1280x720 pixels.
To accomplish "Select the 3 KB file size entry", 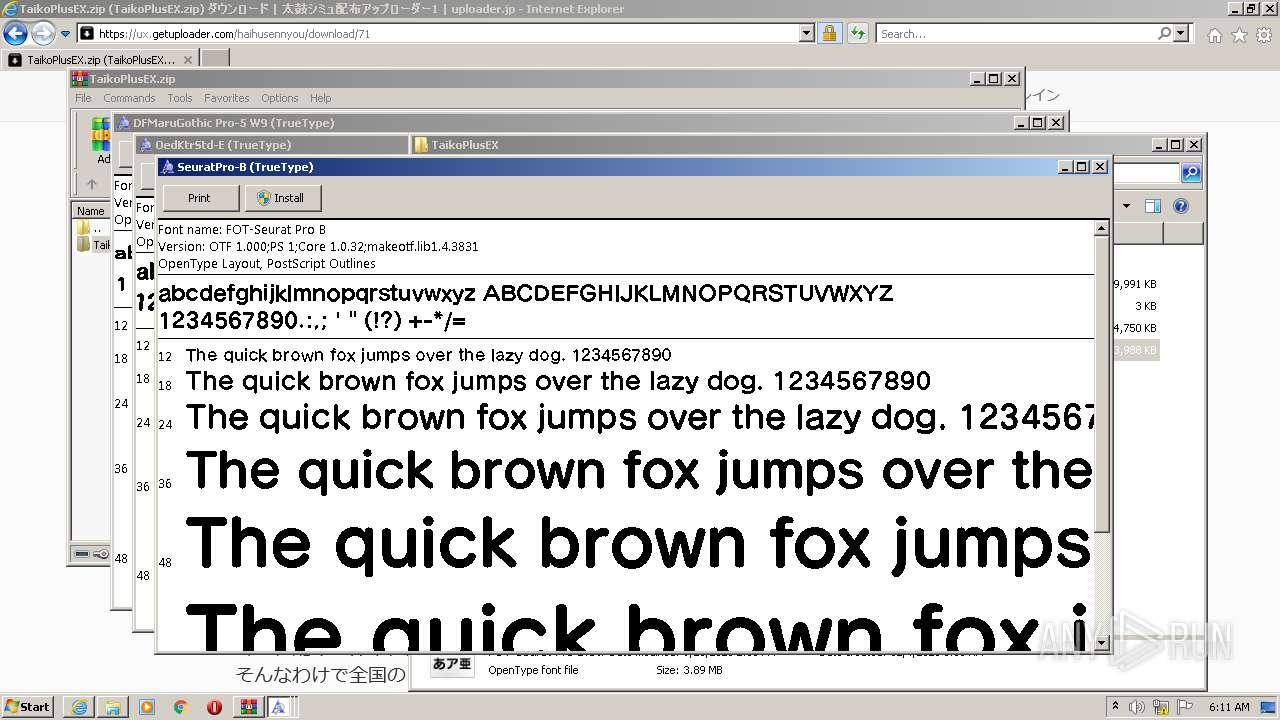I will pyautogui.click(x=1145, y=306).
